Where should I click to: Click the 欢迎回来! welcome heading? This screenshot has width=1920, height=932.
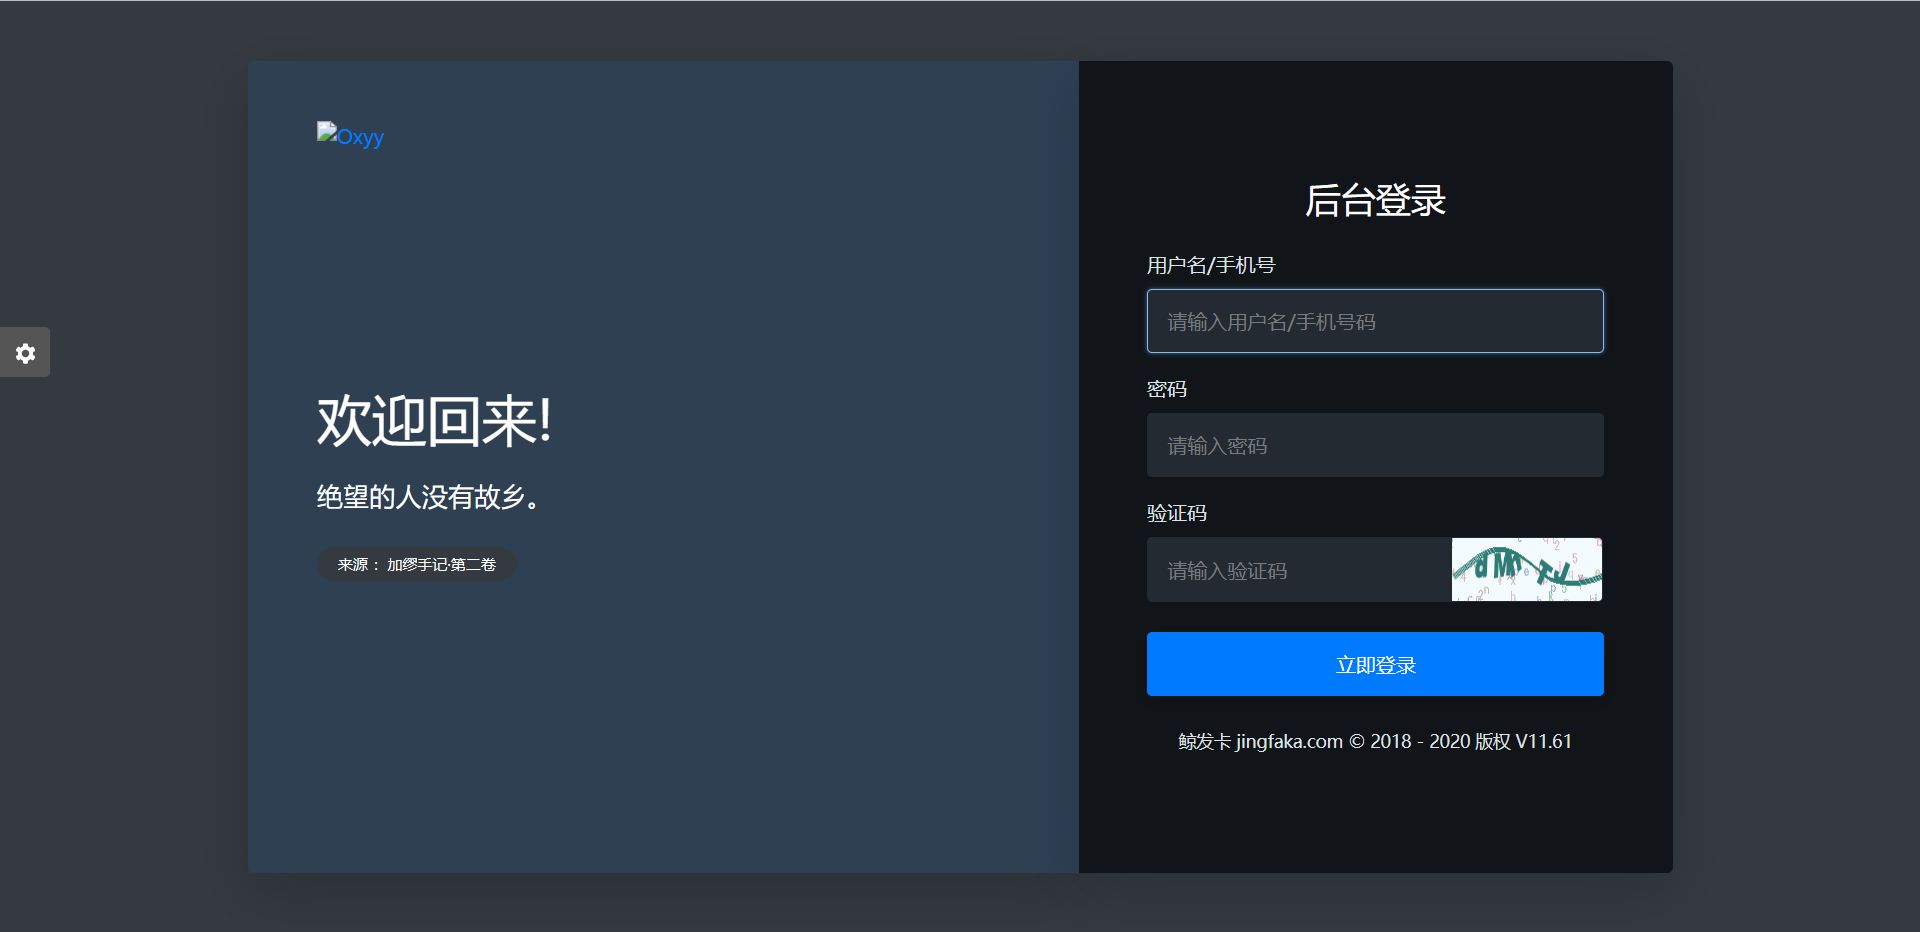(x=435, y=421)
